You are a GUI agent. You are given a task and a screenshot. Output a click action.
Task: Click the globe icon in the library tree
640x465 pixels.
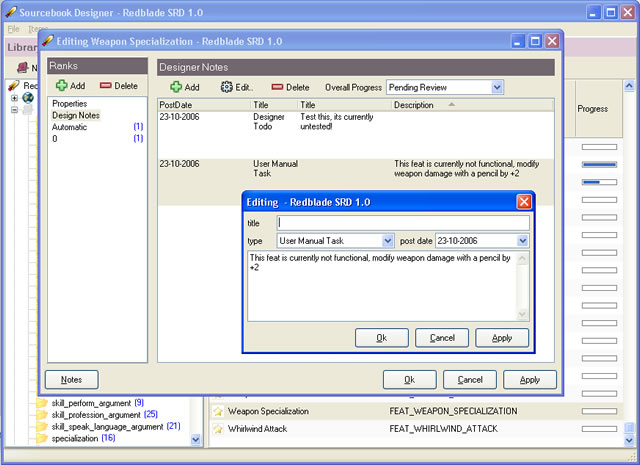(x=28, y=98)
